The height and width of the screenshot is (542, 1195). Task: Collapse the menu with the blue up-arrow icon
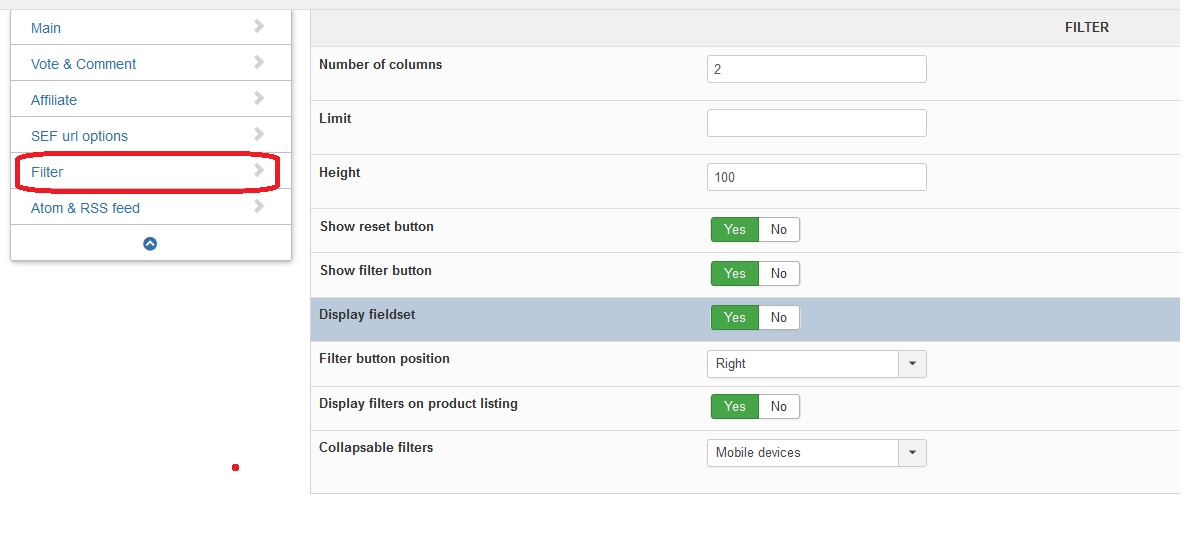point(150,243)
